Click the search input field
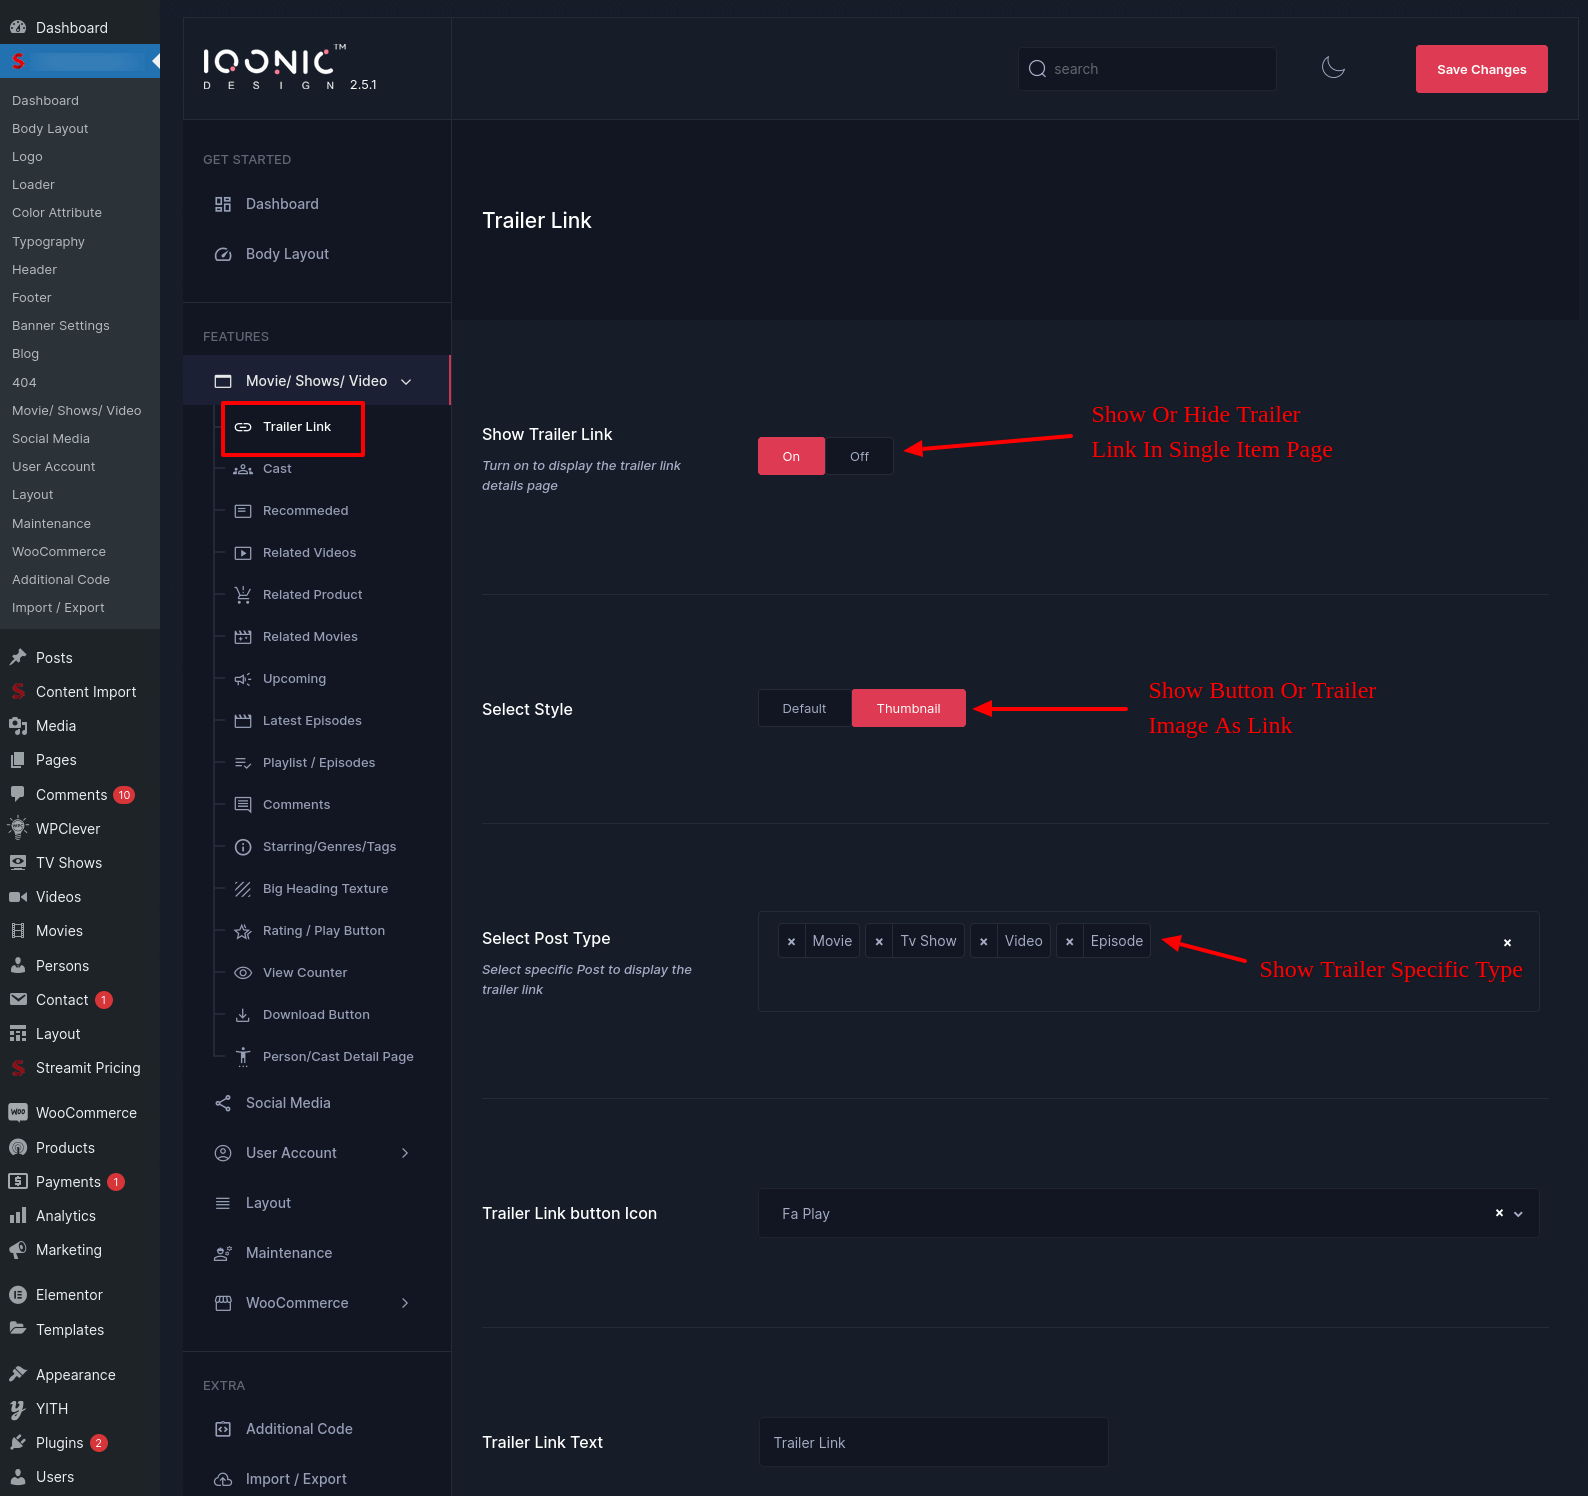The width and height of the screenshot is (1588, 1496). (x=1147, y=69)
